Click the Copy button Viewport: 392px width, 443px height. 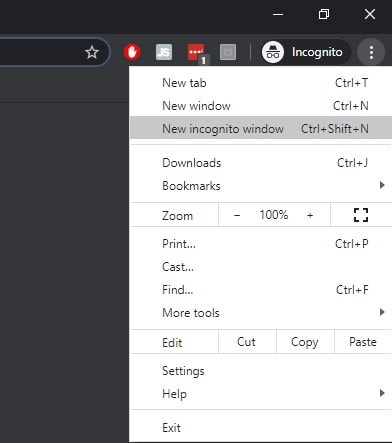point(305,342)
